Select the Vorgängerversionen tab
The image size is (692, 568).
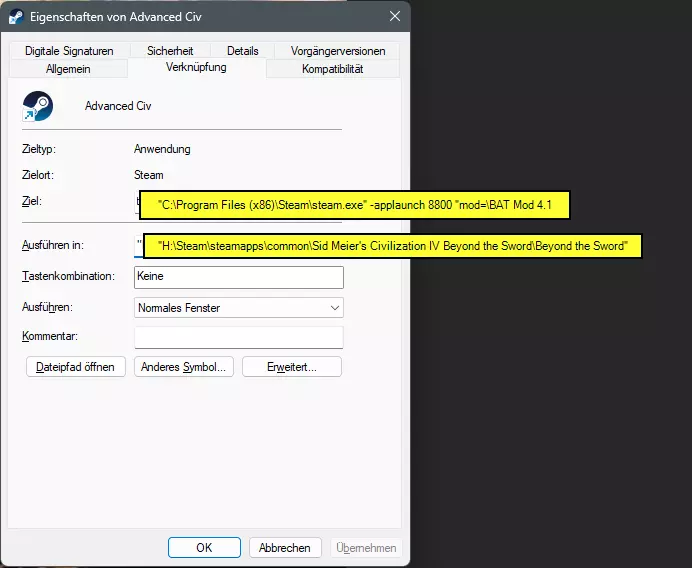pos(338,51)
